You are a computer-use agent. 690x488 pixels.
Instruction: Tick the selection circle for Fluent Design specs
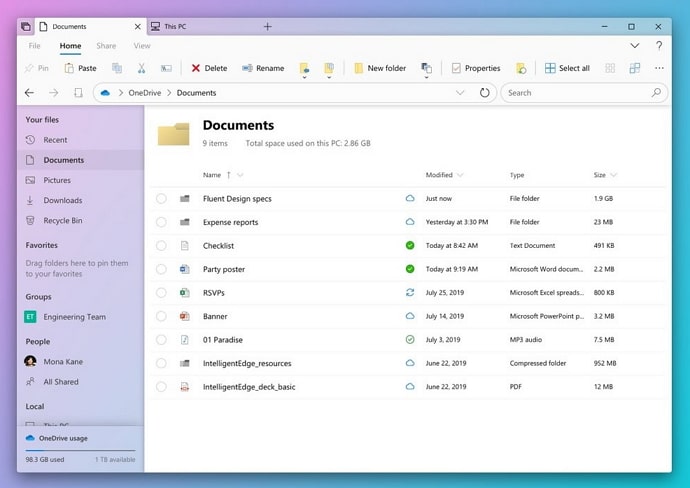click(x=161, y=198)
